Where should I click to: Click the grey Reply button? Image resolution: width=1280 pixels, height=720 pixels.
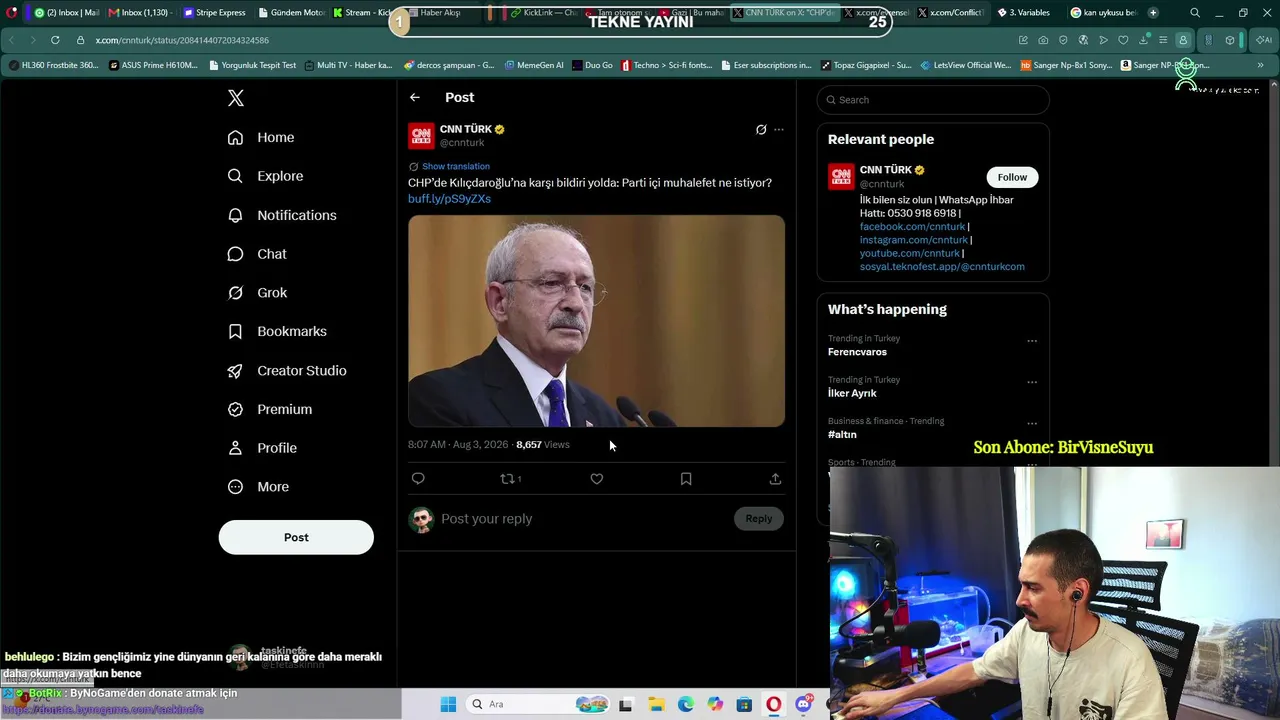pyautogui.click(x=759, y=518)
